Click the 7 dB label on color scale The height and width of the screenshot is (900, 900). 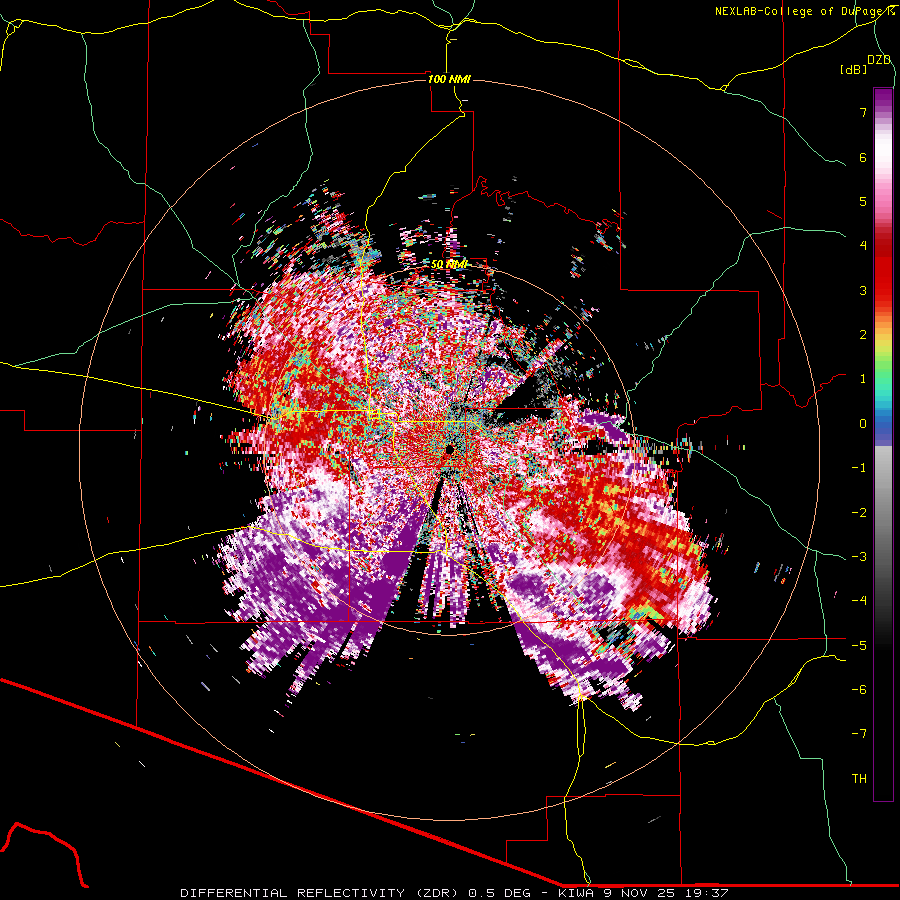(863, 112)
